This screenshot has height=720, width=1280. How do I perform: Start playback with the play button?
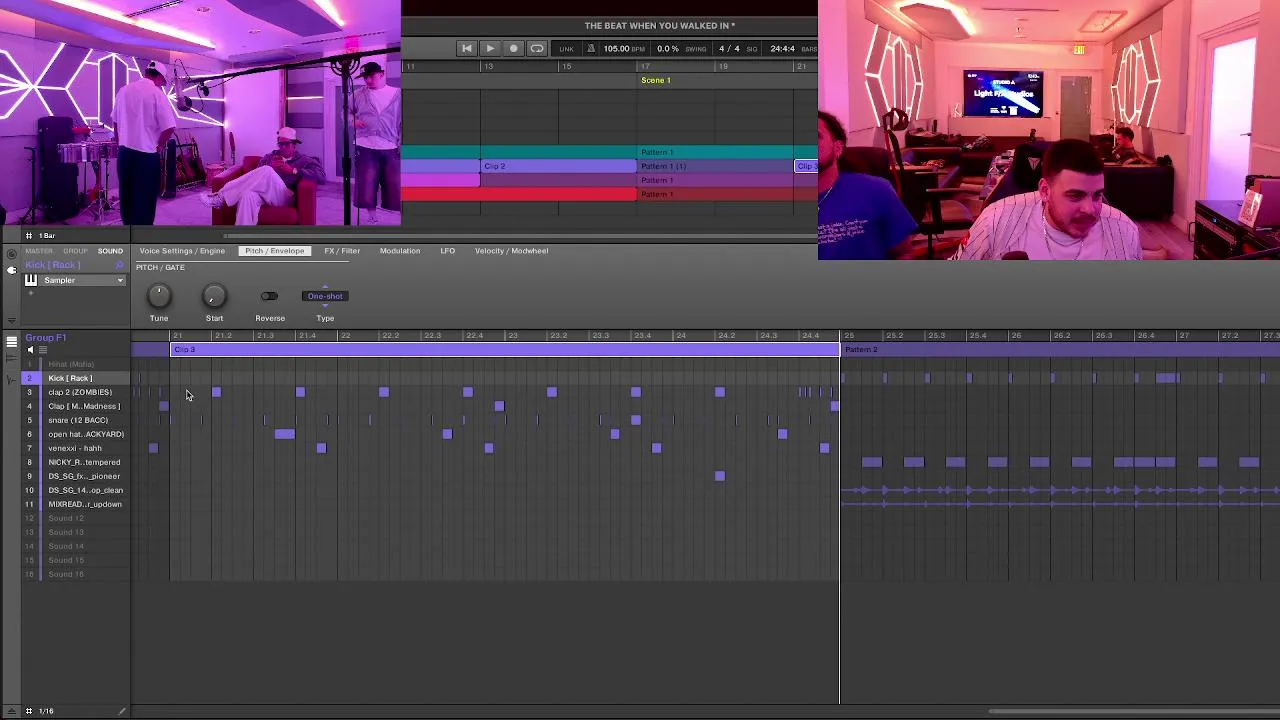490,49
